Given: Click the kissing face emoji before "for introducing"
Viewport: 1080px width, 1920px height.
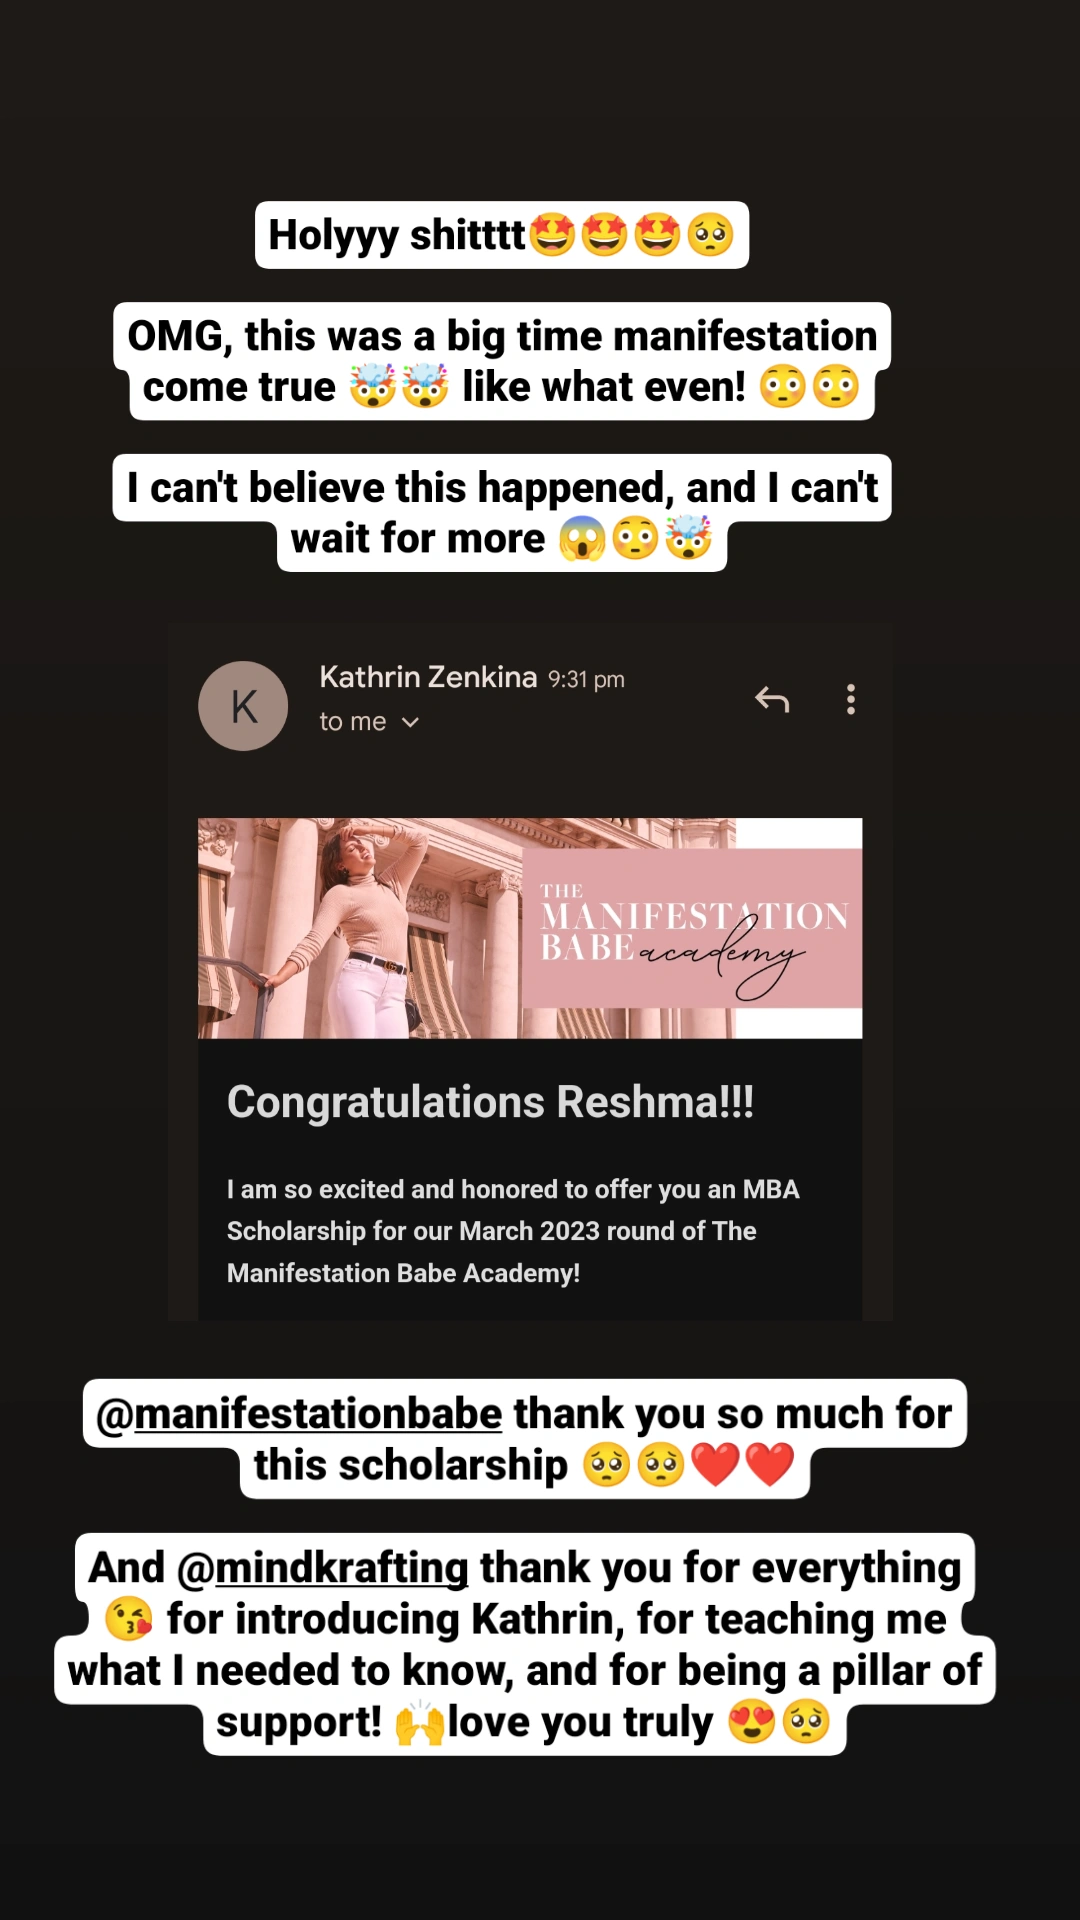Looking at the screenshot, I should point(129,1619).
